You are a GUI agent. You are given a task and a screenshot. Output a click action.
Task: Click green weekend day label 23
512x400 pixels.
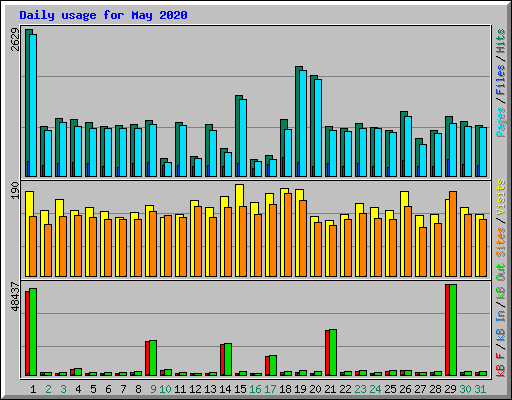coord(360,389)
